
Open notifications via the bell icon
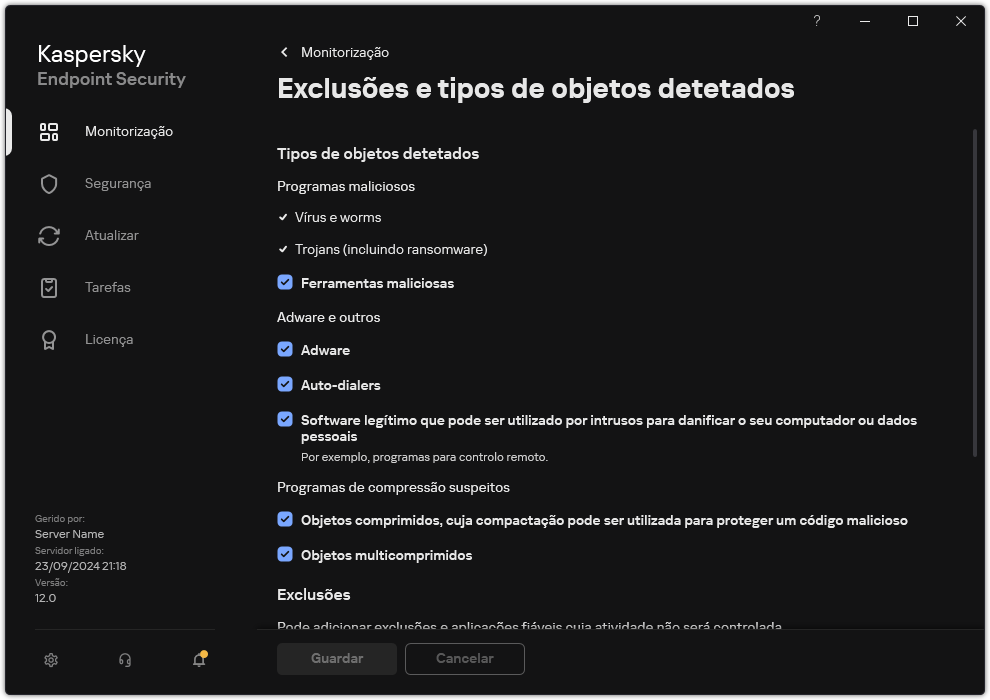point(198,661)
